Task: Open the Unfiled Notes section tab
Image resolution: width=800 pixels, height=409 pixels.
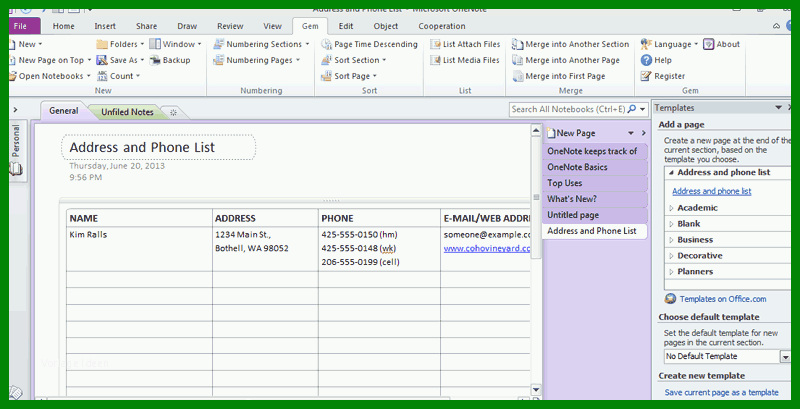Action: click(x=127, y=112)
